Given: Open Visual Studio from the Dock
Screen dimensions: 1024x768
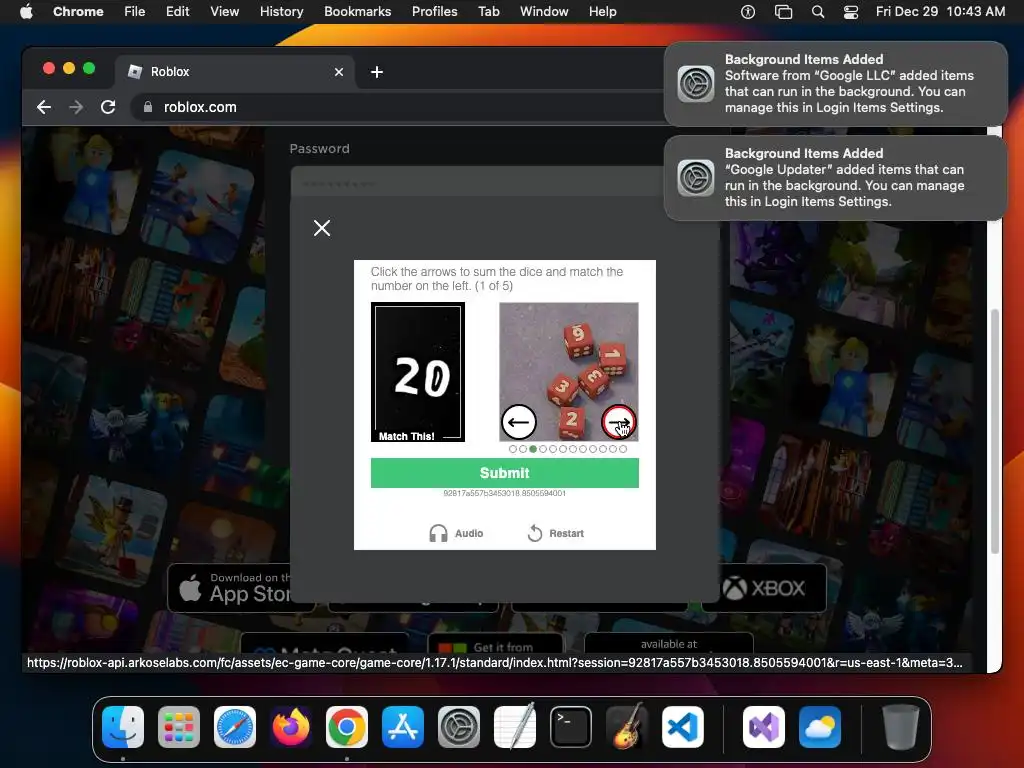Looking at the screenshot, I should click(763, 727).
